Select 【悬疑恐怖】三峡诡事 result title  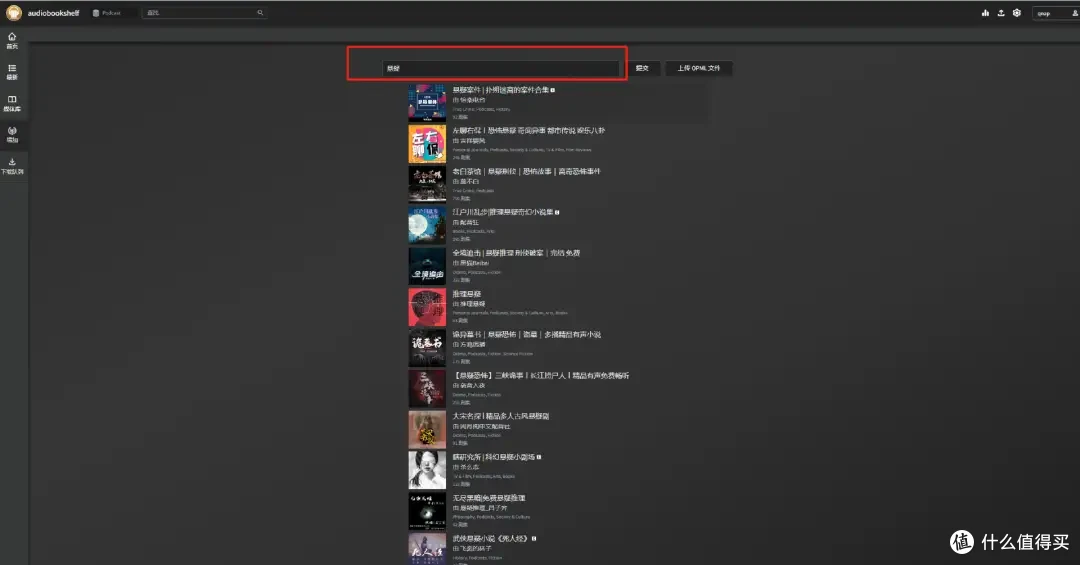point(541,376)
